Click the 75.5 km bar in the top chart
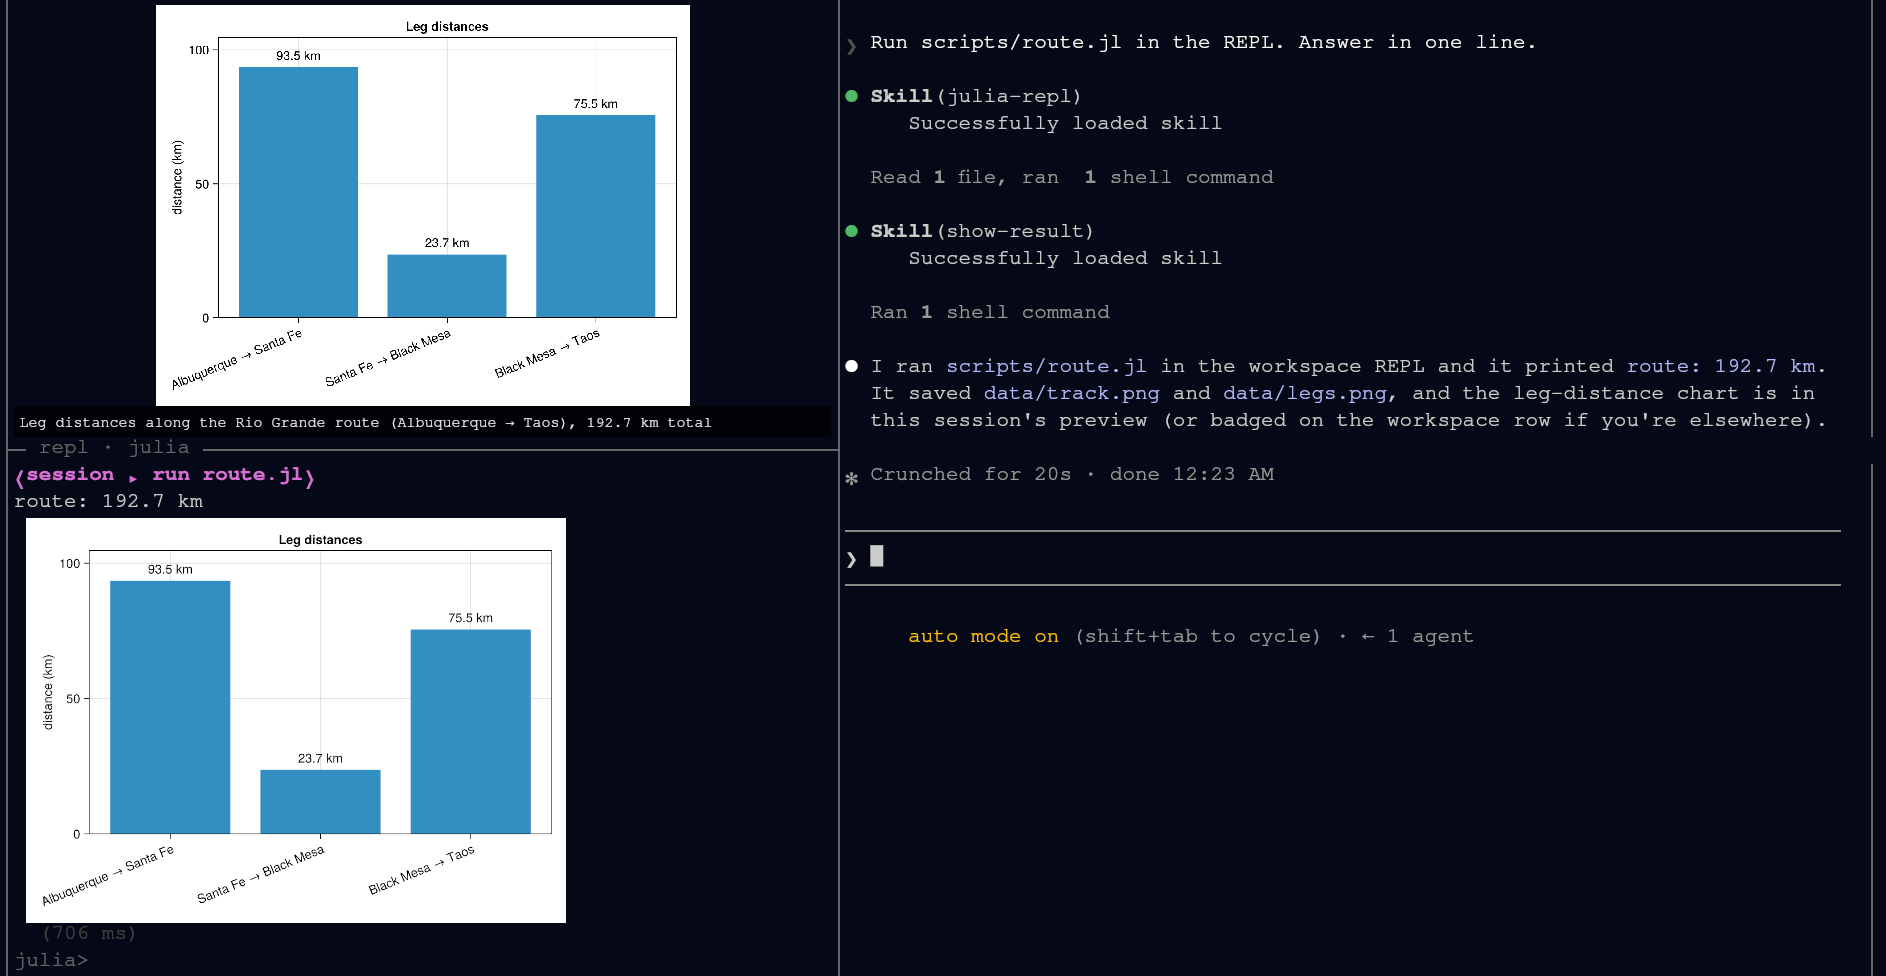The height and width of the screenshot is (976, 1886). pos(595,216)
